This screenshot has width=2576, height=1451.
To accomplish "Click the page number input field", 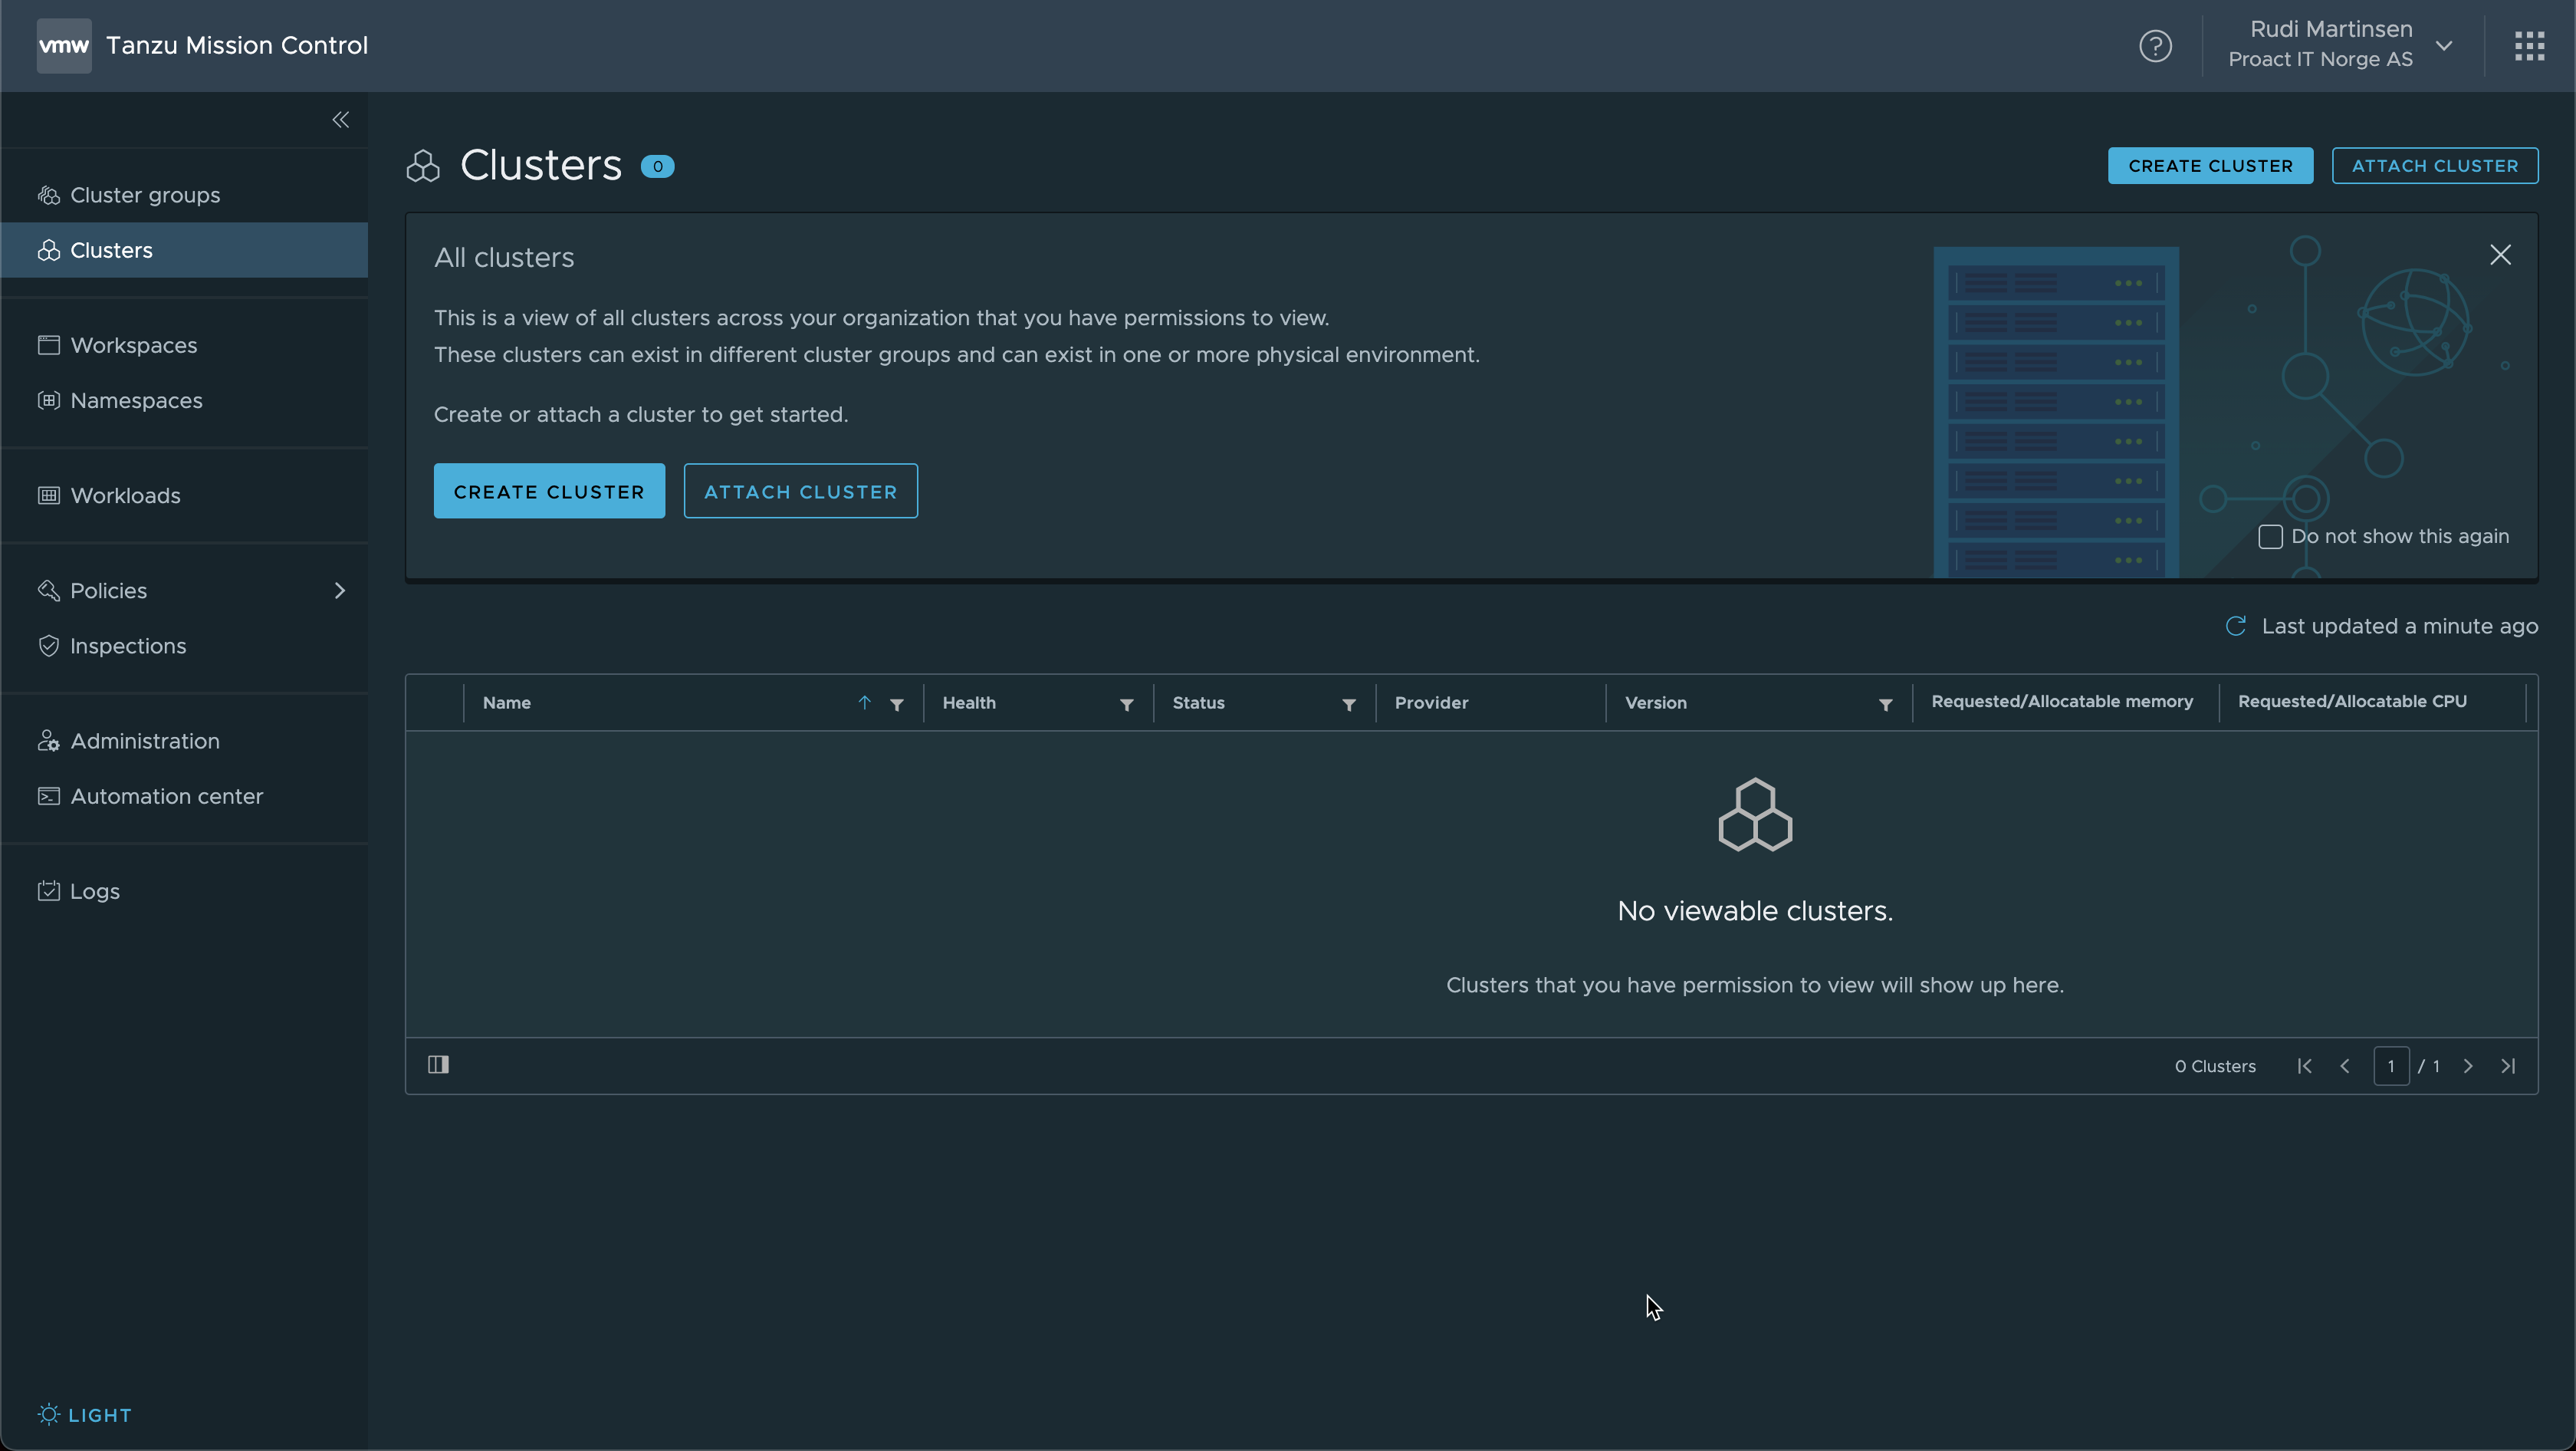I will (x=2391, y=1066).
